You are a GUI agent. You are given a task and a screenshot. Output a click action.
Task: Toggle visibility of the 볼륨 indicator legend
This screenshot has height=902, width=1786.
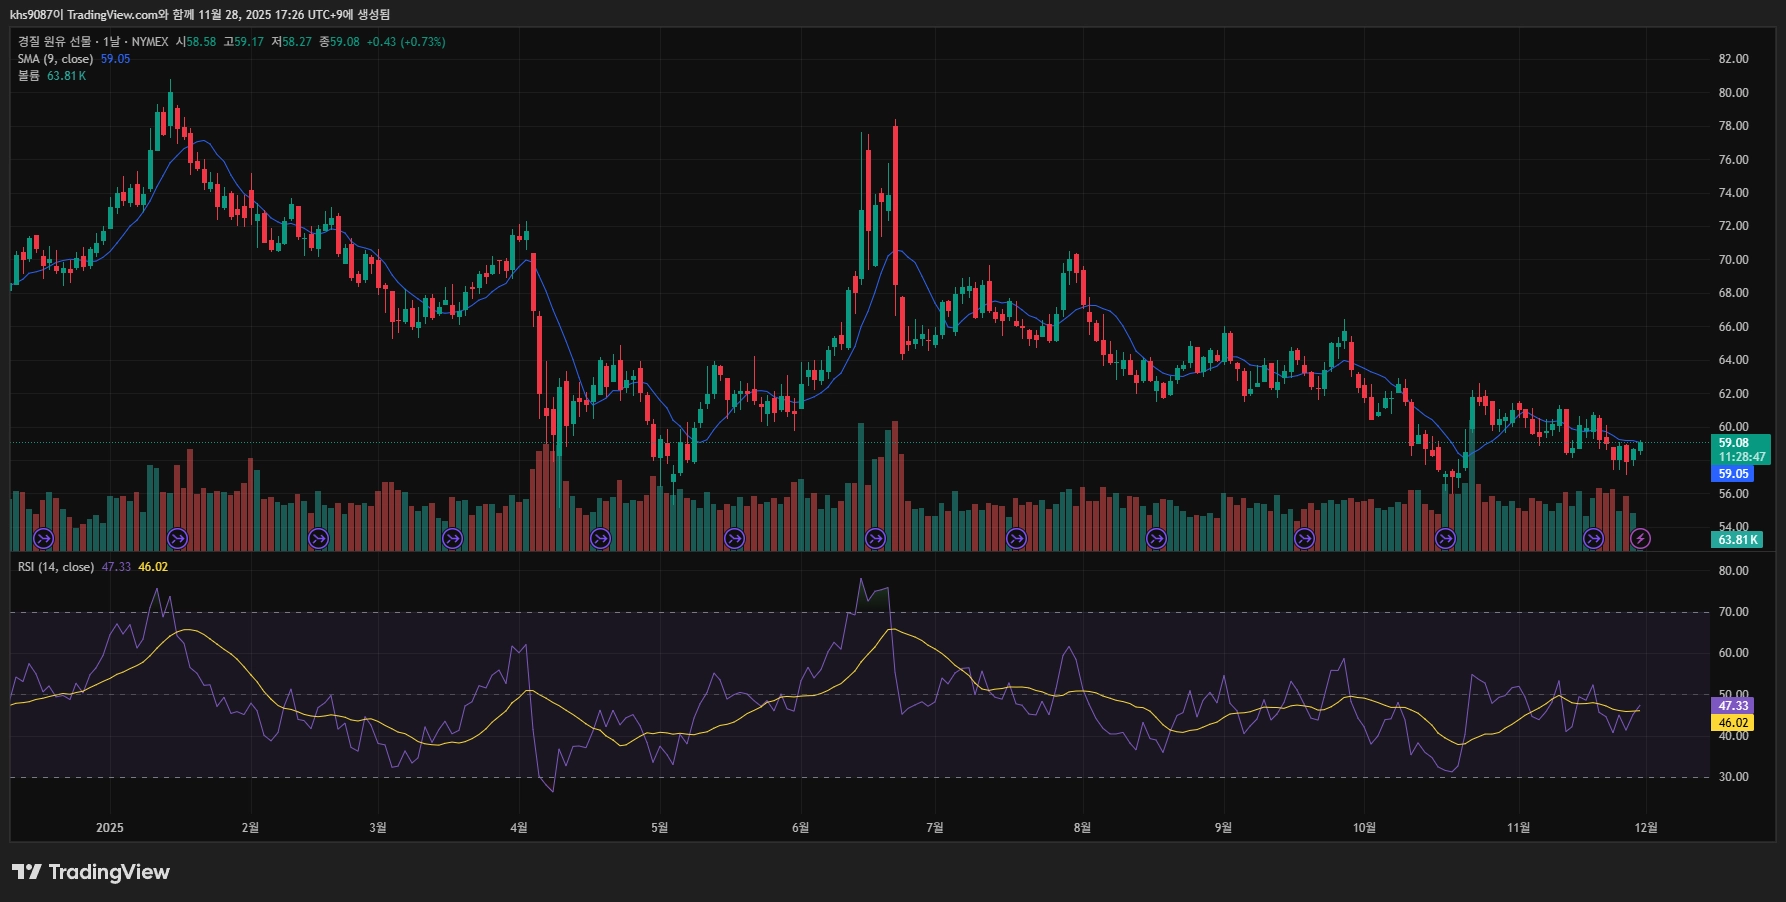click(28, 74)
